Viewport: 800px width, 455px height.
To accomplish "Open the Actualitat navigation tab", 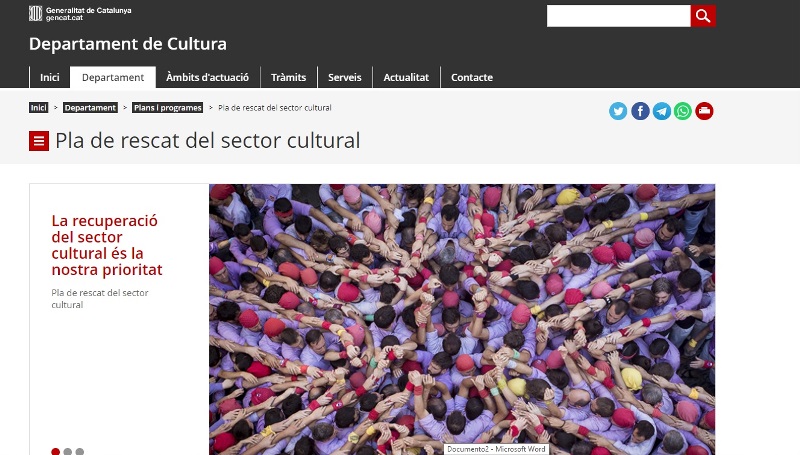I will 406,77.
